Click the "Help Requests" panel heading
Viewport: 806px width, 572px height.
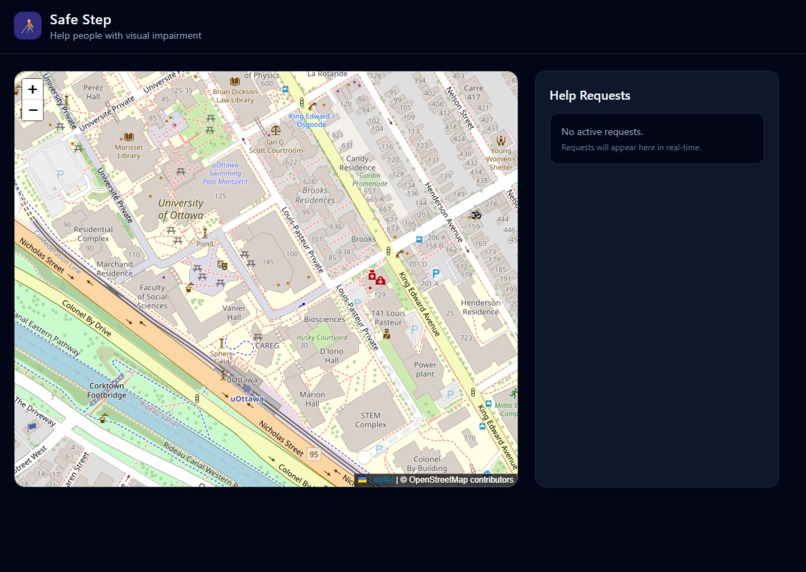(x=590, y=96)
